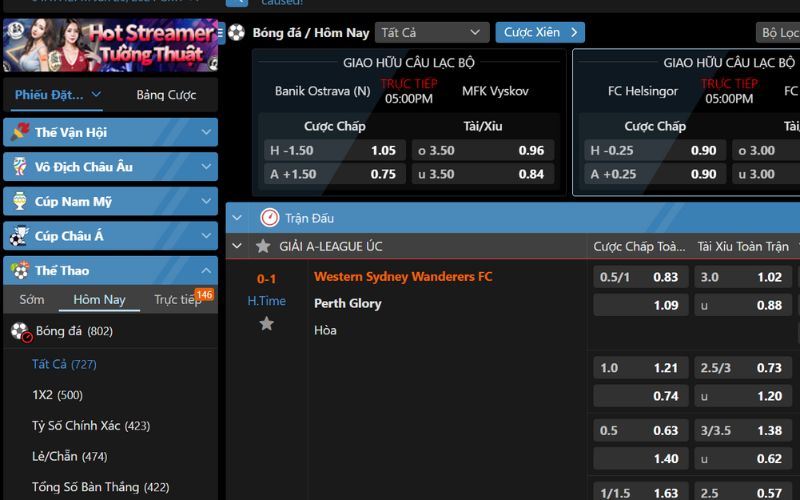Screen dimensions: 800x500
Task: Expand the Cúp Châu Á chevron
Action: [206, 236]
